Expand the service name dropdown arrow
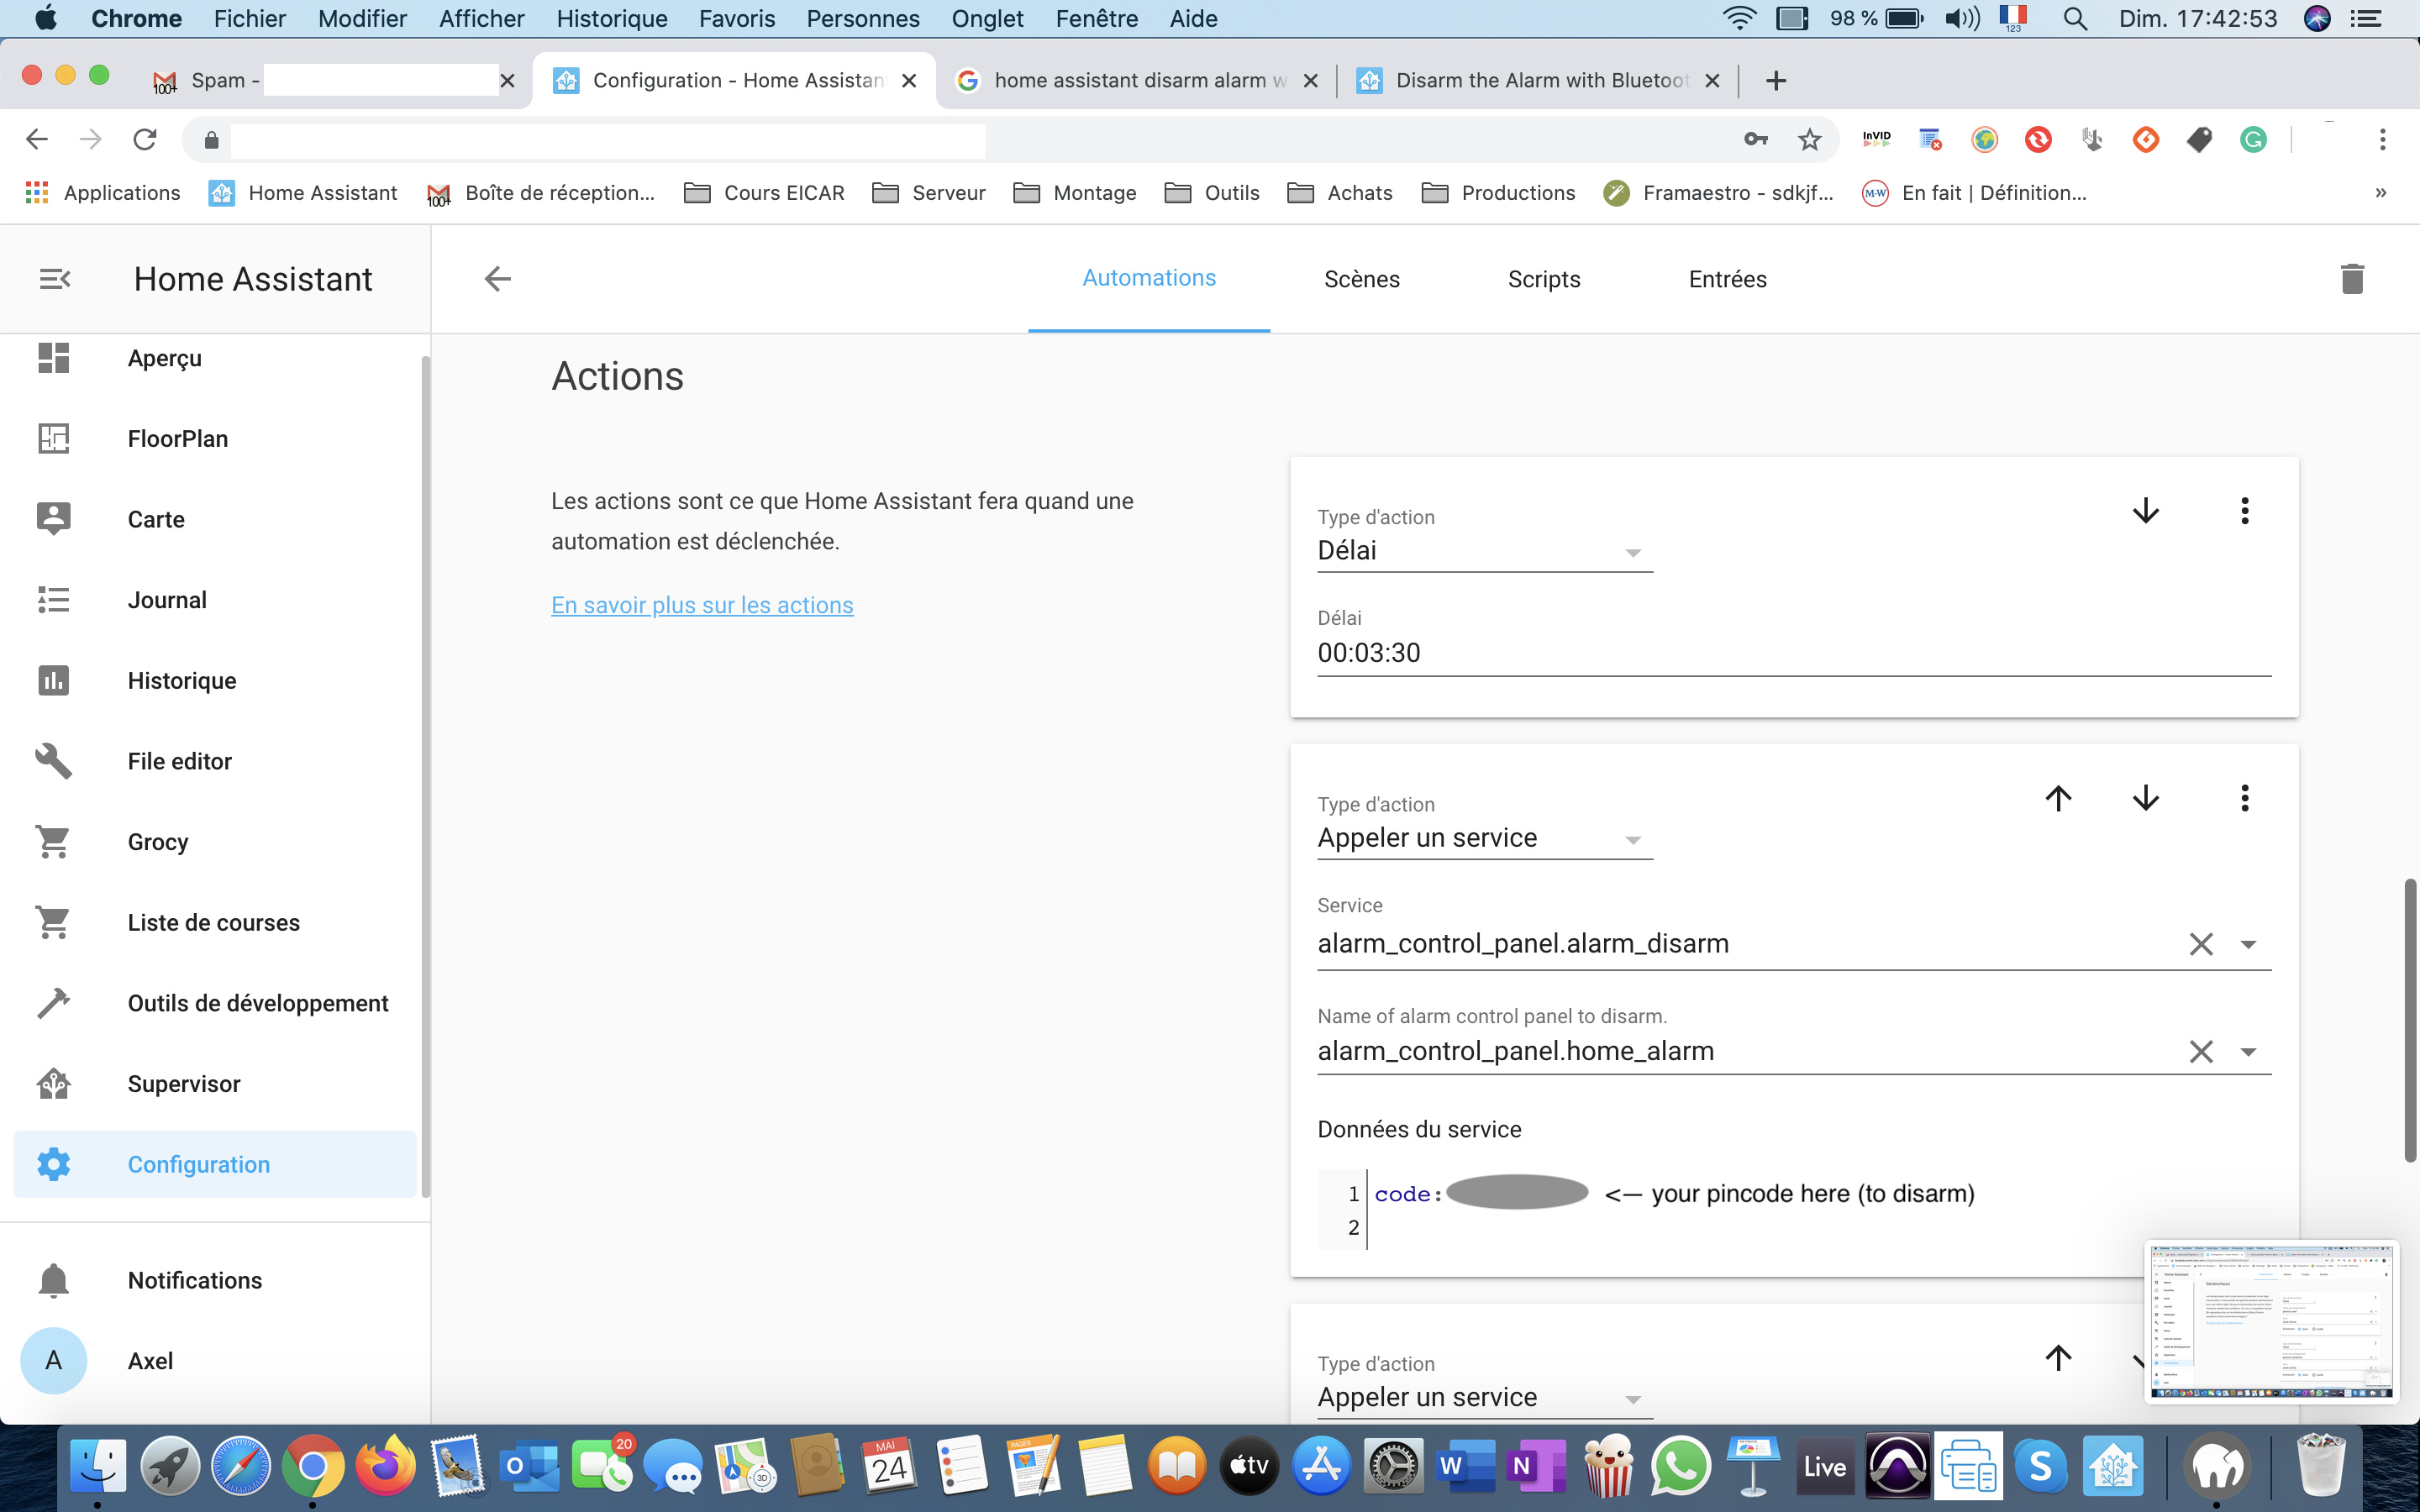Screen dimensions: 2420x1512 pyautogui.click(x=2248, y=944)
